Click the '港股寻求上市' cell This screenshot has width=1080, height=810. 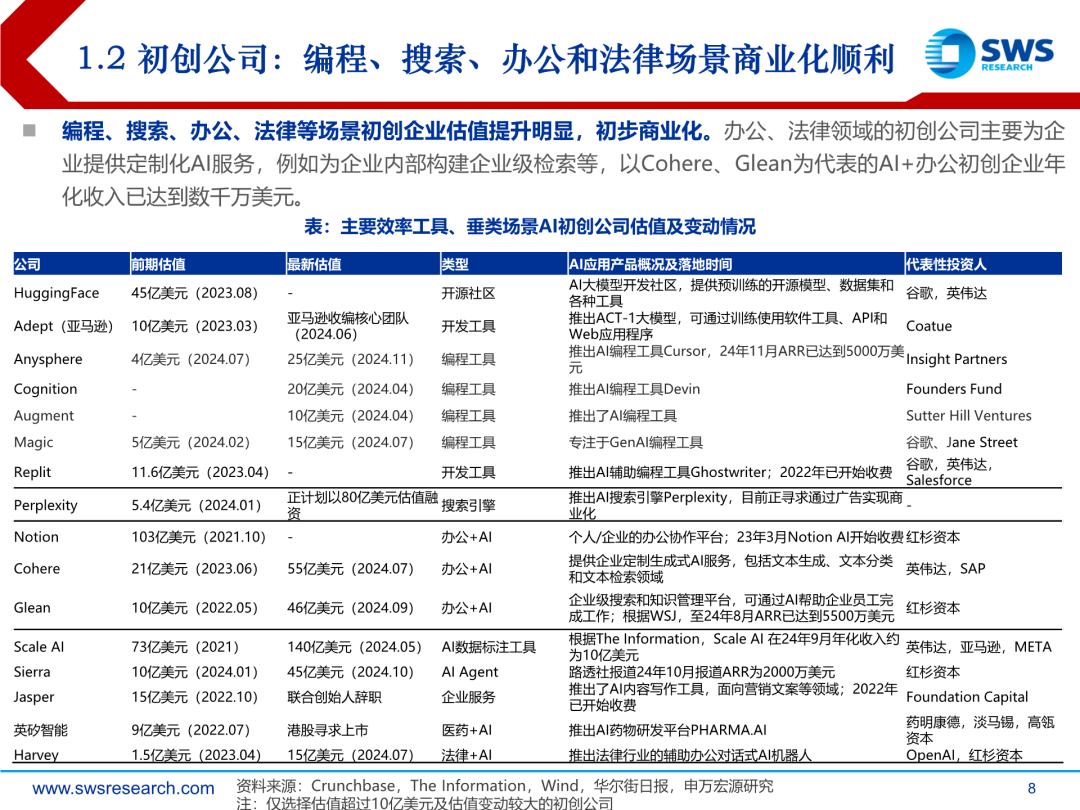click(x=327, y=730)
